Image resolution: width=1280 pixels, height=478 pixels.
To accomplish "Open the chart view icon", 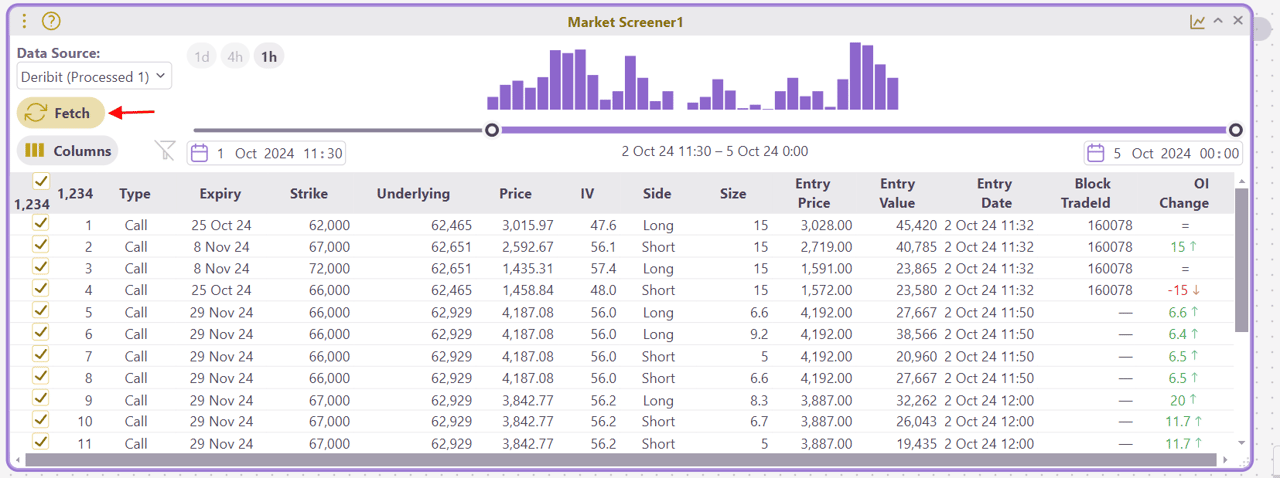I will click(1197, 21).
